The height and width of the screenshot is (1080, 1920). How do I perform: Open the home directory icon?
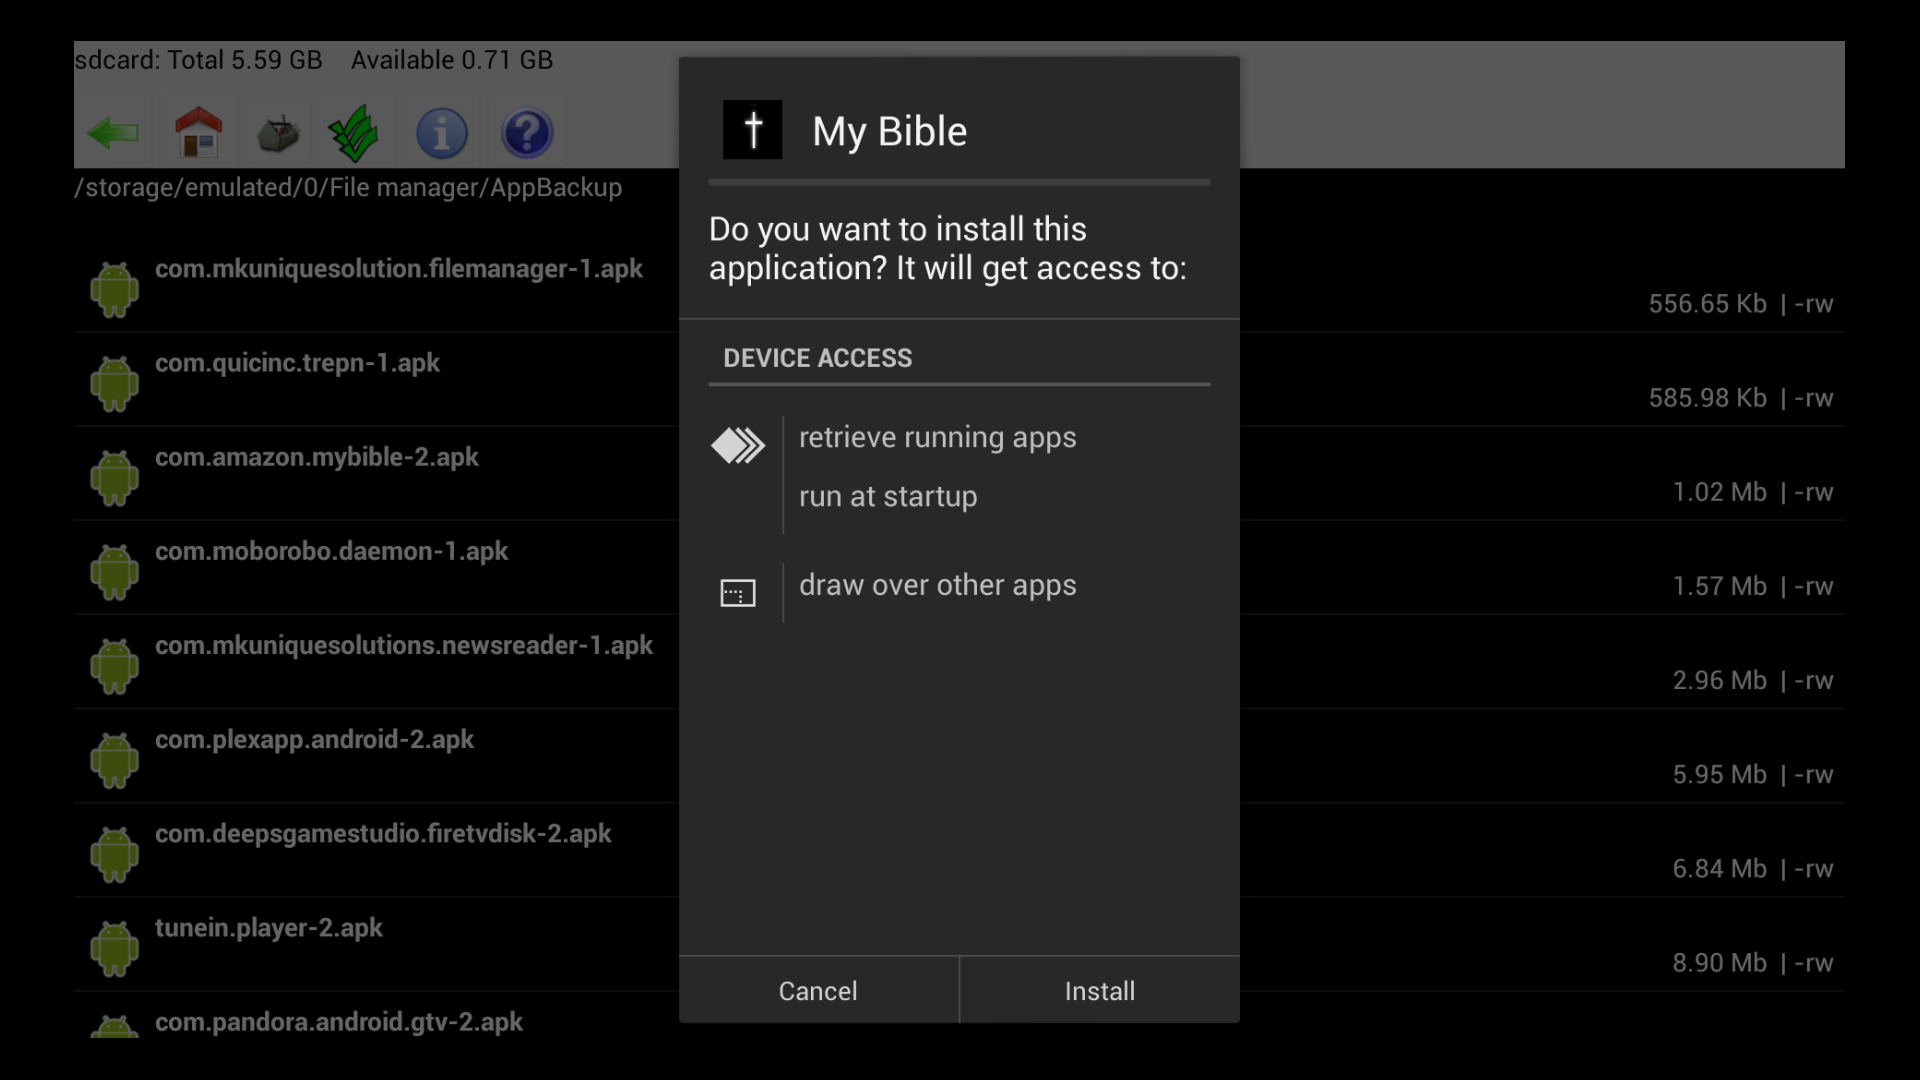[x=197, y=132]
